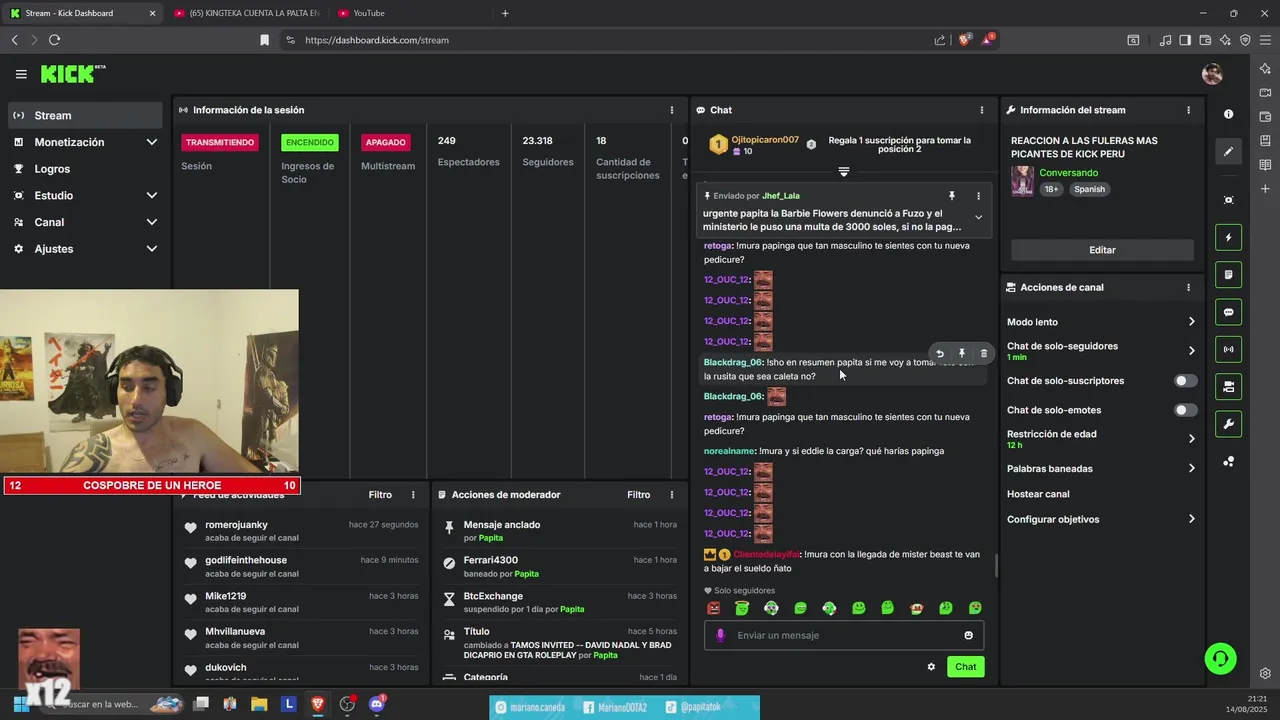Screen dimensions: 1280x720
Task: Click the browser address bar URL
Action: [x=377, y=40]
